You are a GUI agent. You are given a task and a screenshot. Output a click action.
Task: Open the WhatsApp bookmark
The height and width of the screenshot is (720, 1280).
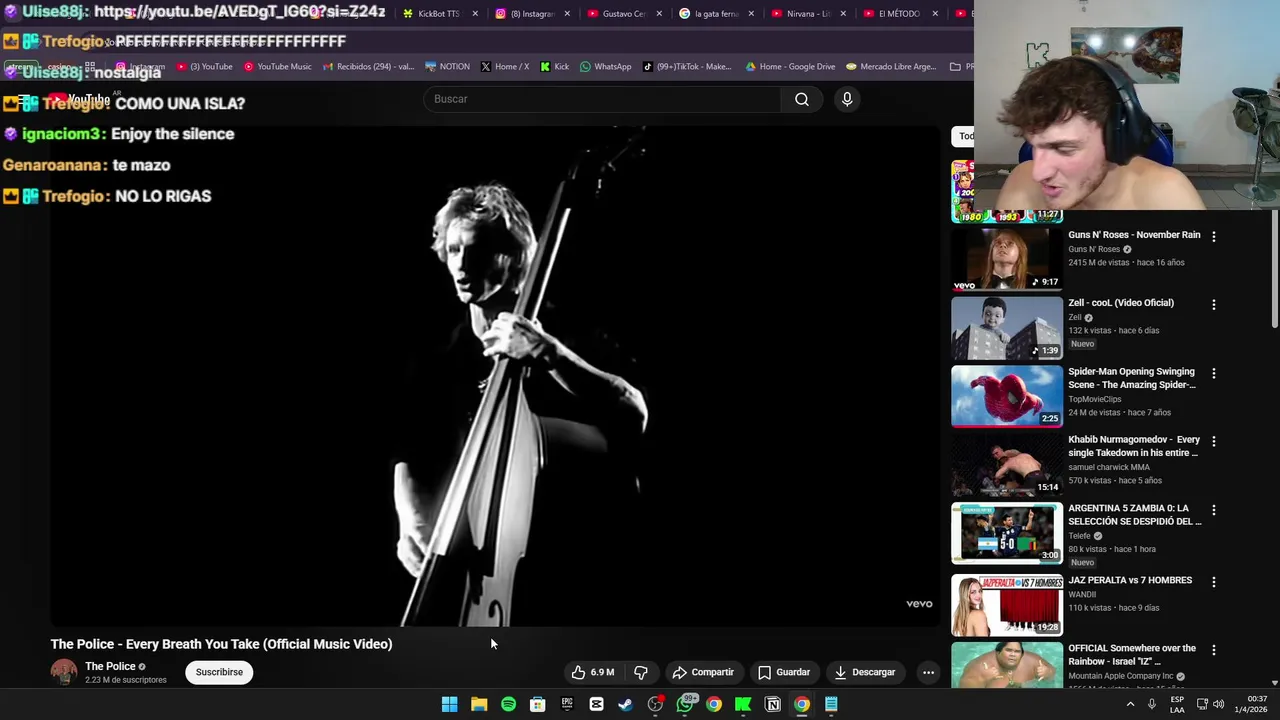[606, 67]
